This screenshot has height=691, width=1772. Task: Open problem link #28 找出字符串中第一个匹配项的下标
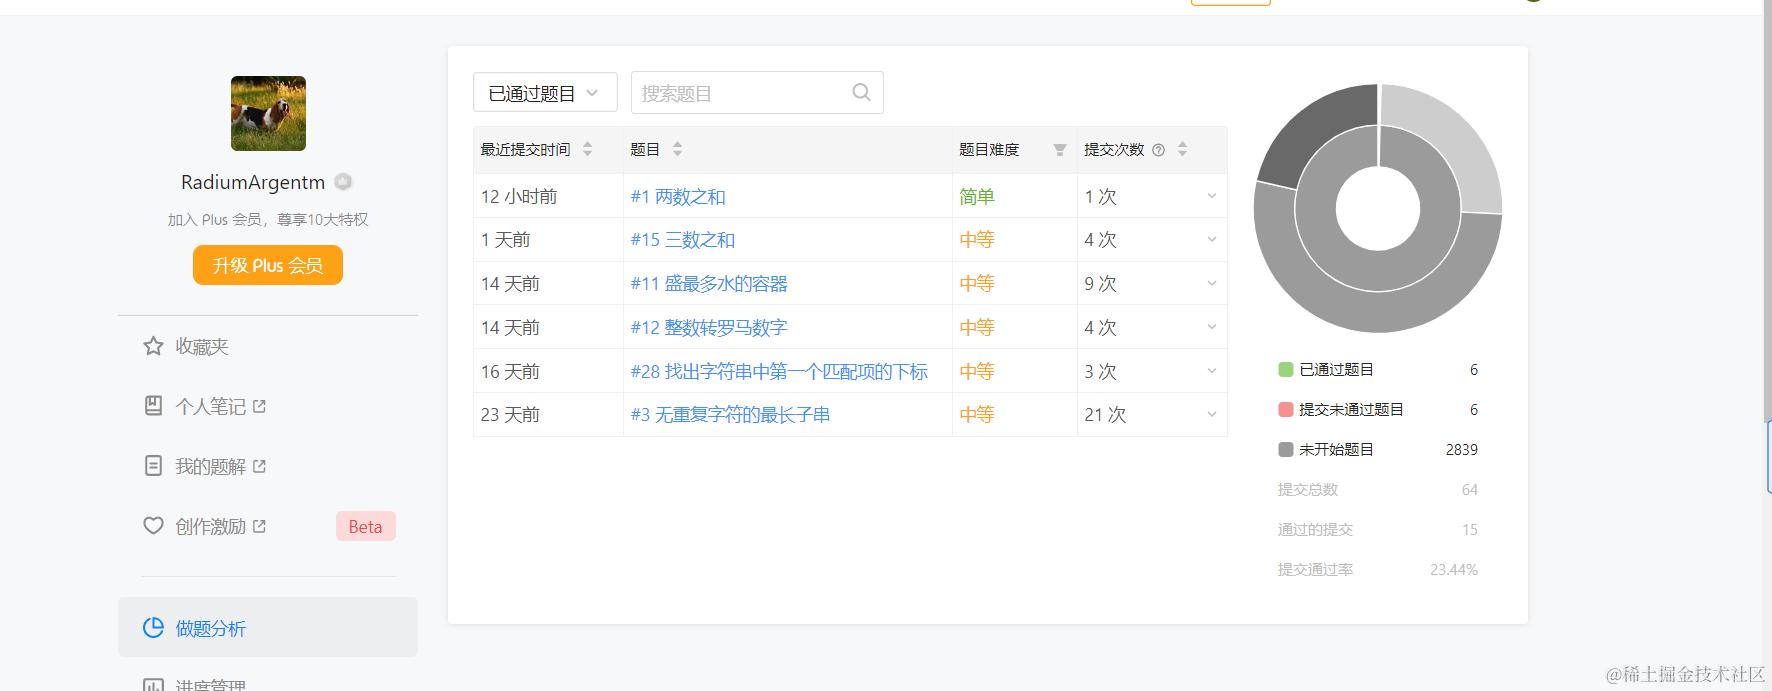(x=779, y=371)
